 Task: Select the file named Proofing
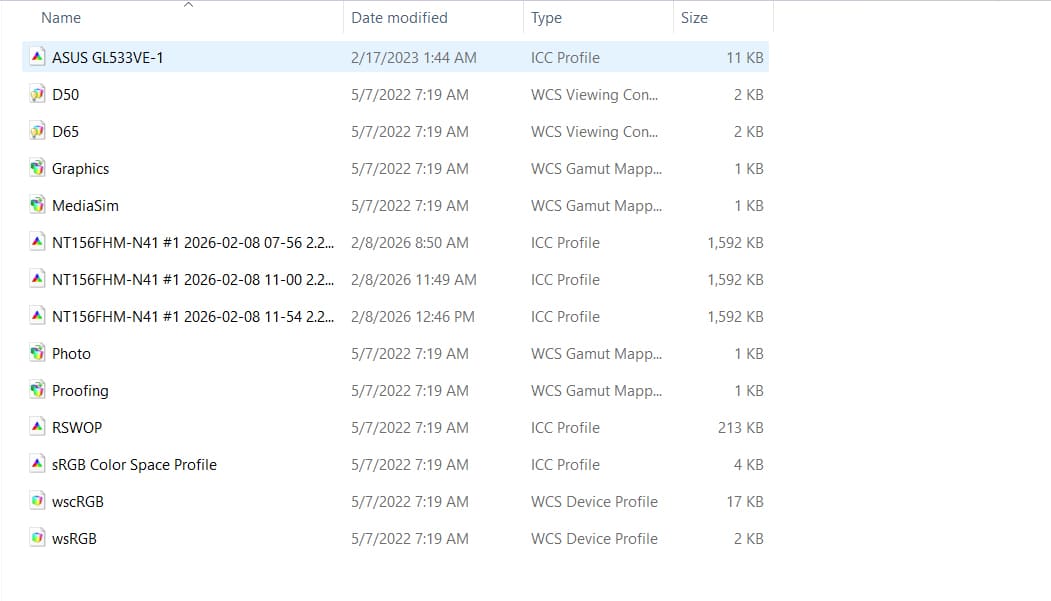tap(80, 391)
